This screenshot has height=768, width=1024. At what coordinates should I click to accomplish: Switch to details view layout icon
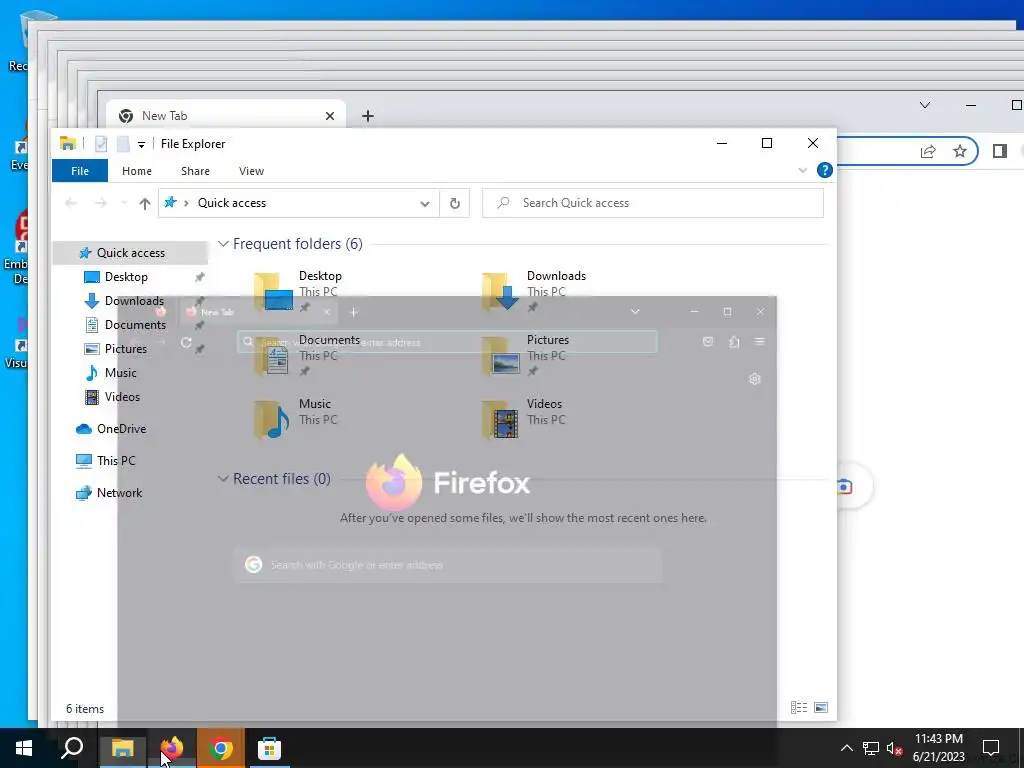pyautogui.click(x=799, y=707)
